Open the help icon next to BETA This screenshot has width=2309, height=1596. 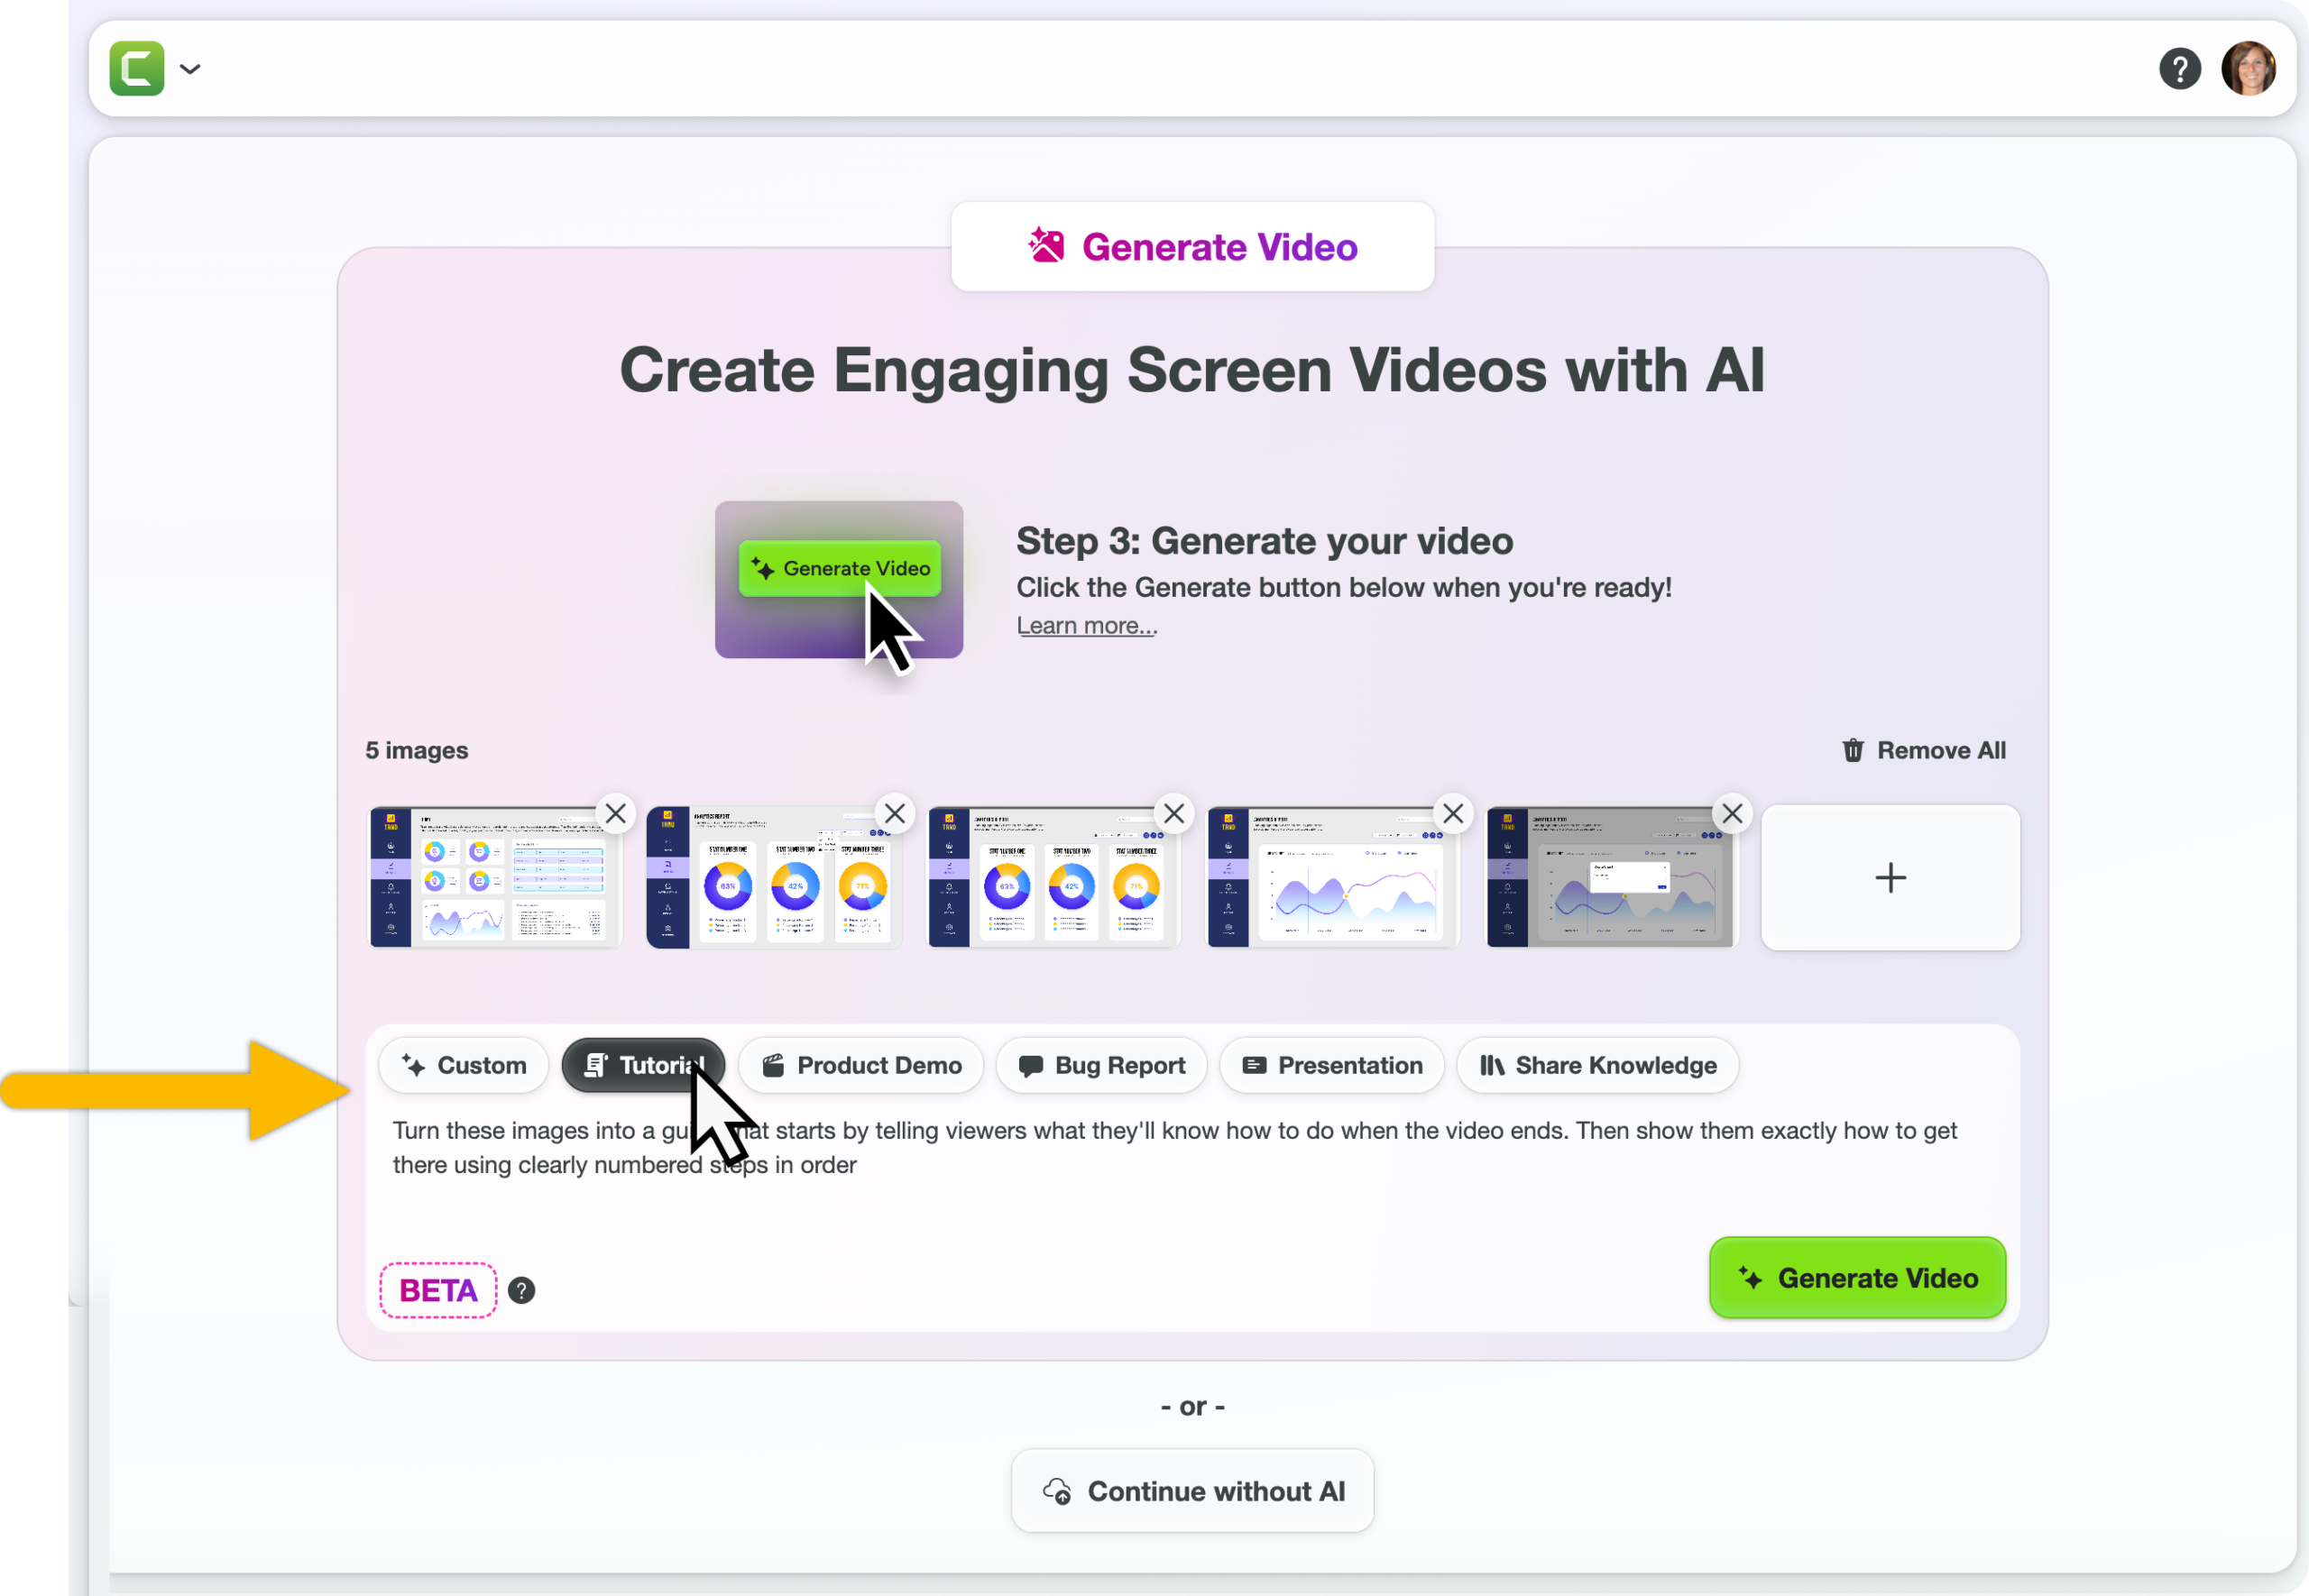[x=521, y=1291]
